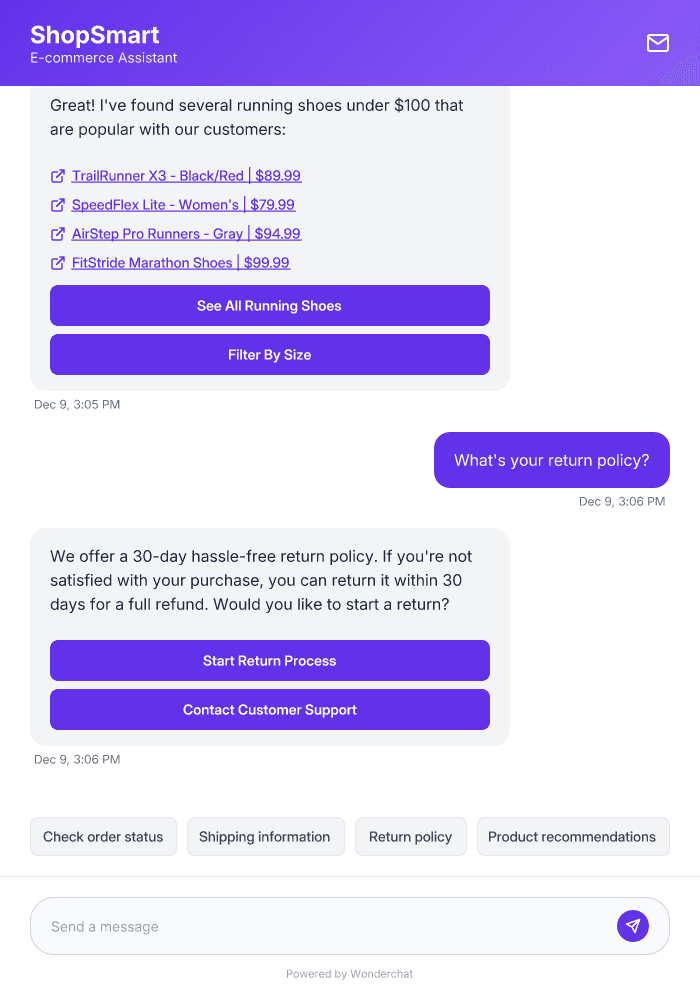Open the AirStep Pro Runners Gray link

point(187,233)
